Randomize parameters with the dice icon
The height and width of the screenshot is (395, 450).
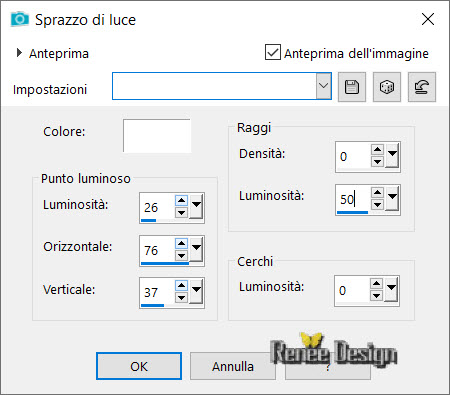[387, 87]
